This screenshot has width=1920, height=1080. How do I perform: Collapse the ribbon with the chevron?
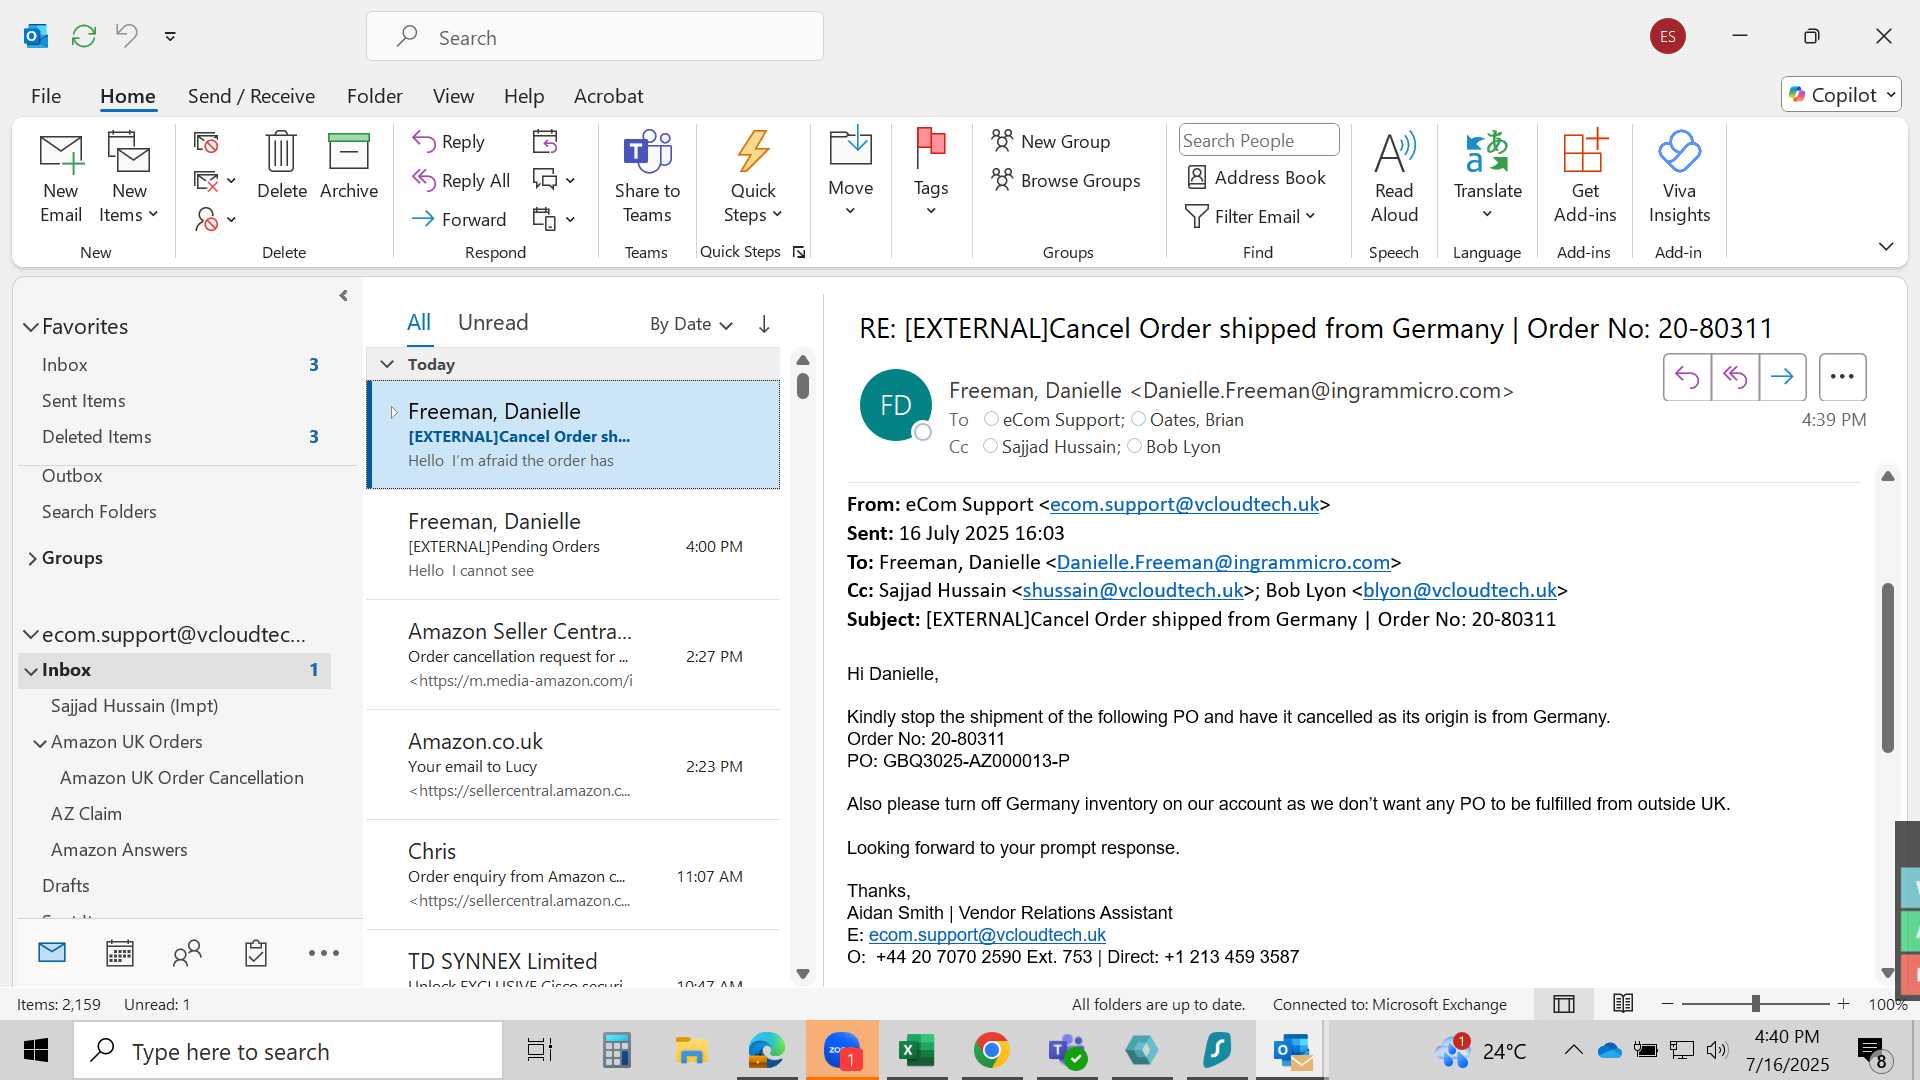coord(1886,246)
